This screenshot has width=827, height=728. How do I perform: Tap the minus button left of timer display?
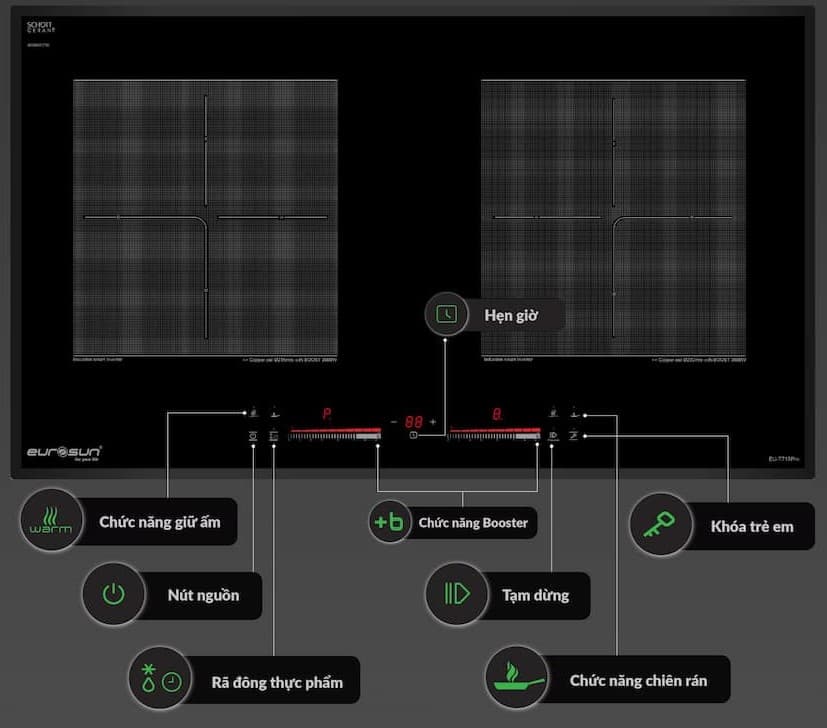point(394,422)
